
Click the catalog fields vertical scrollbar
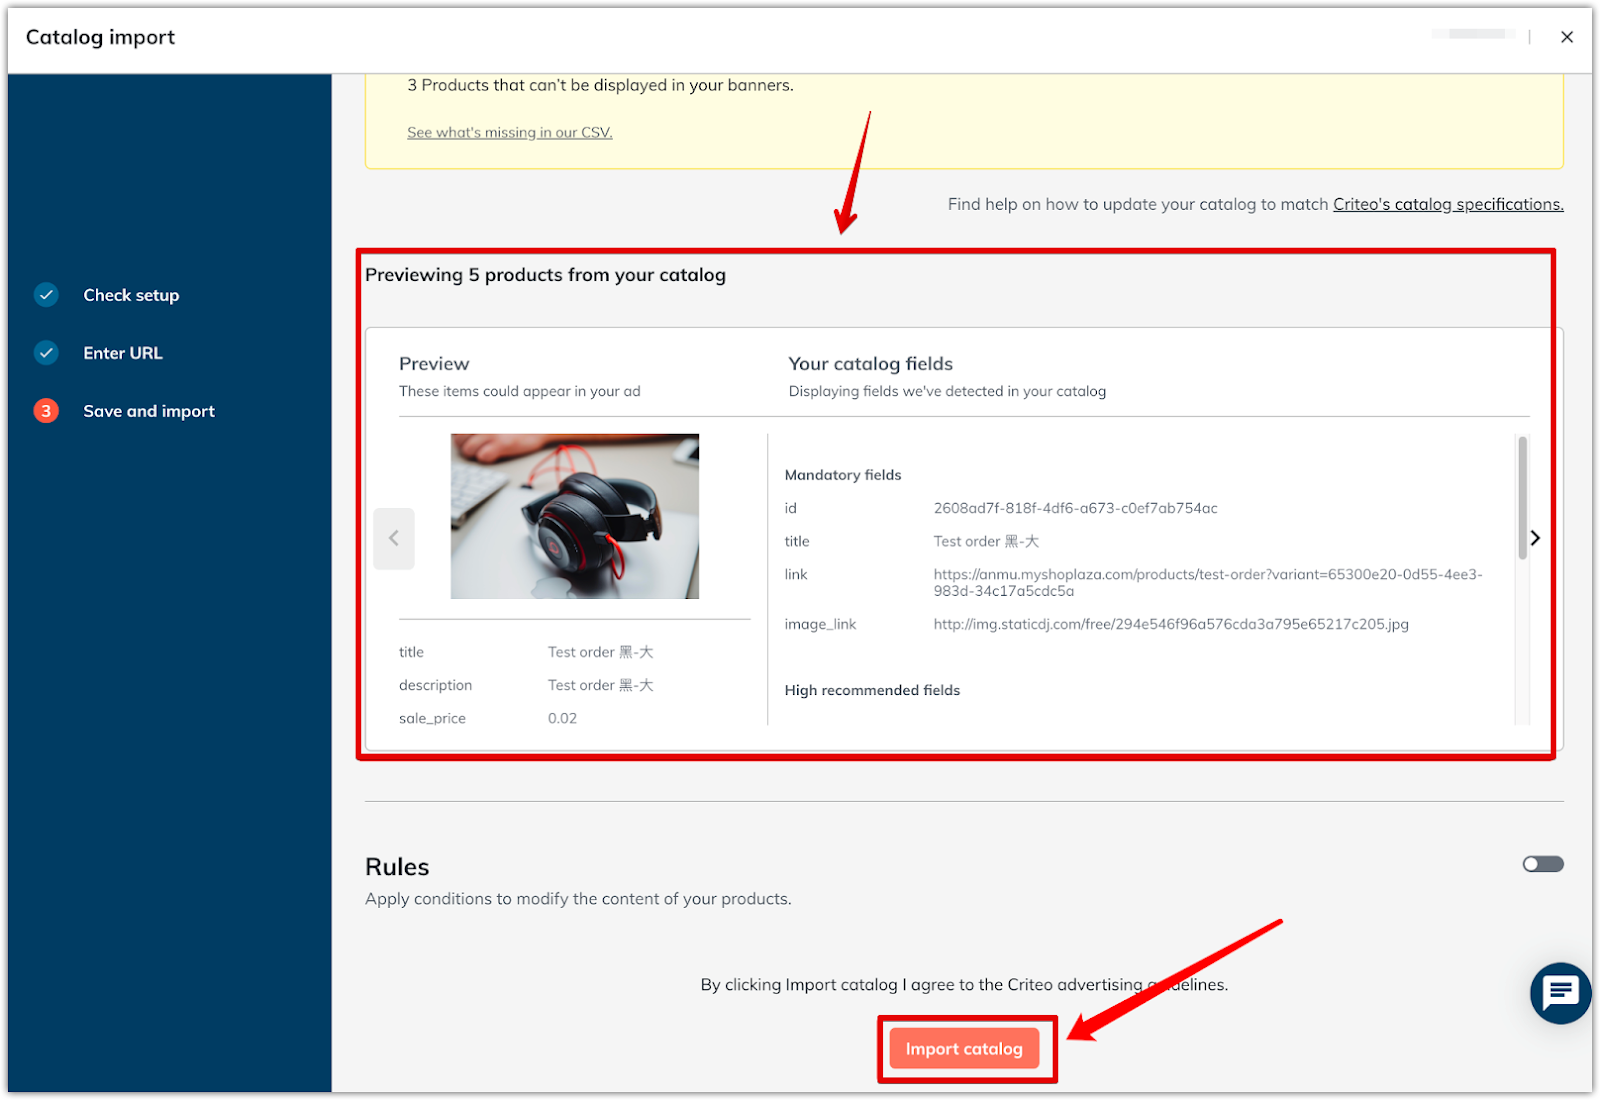[x=1522, y=498]
